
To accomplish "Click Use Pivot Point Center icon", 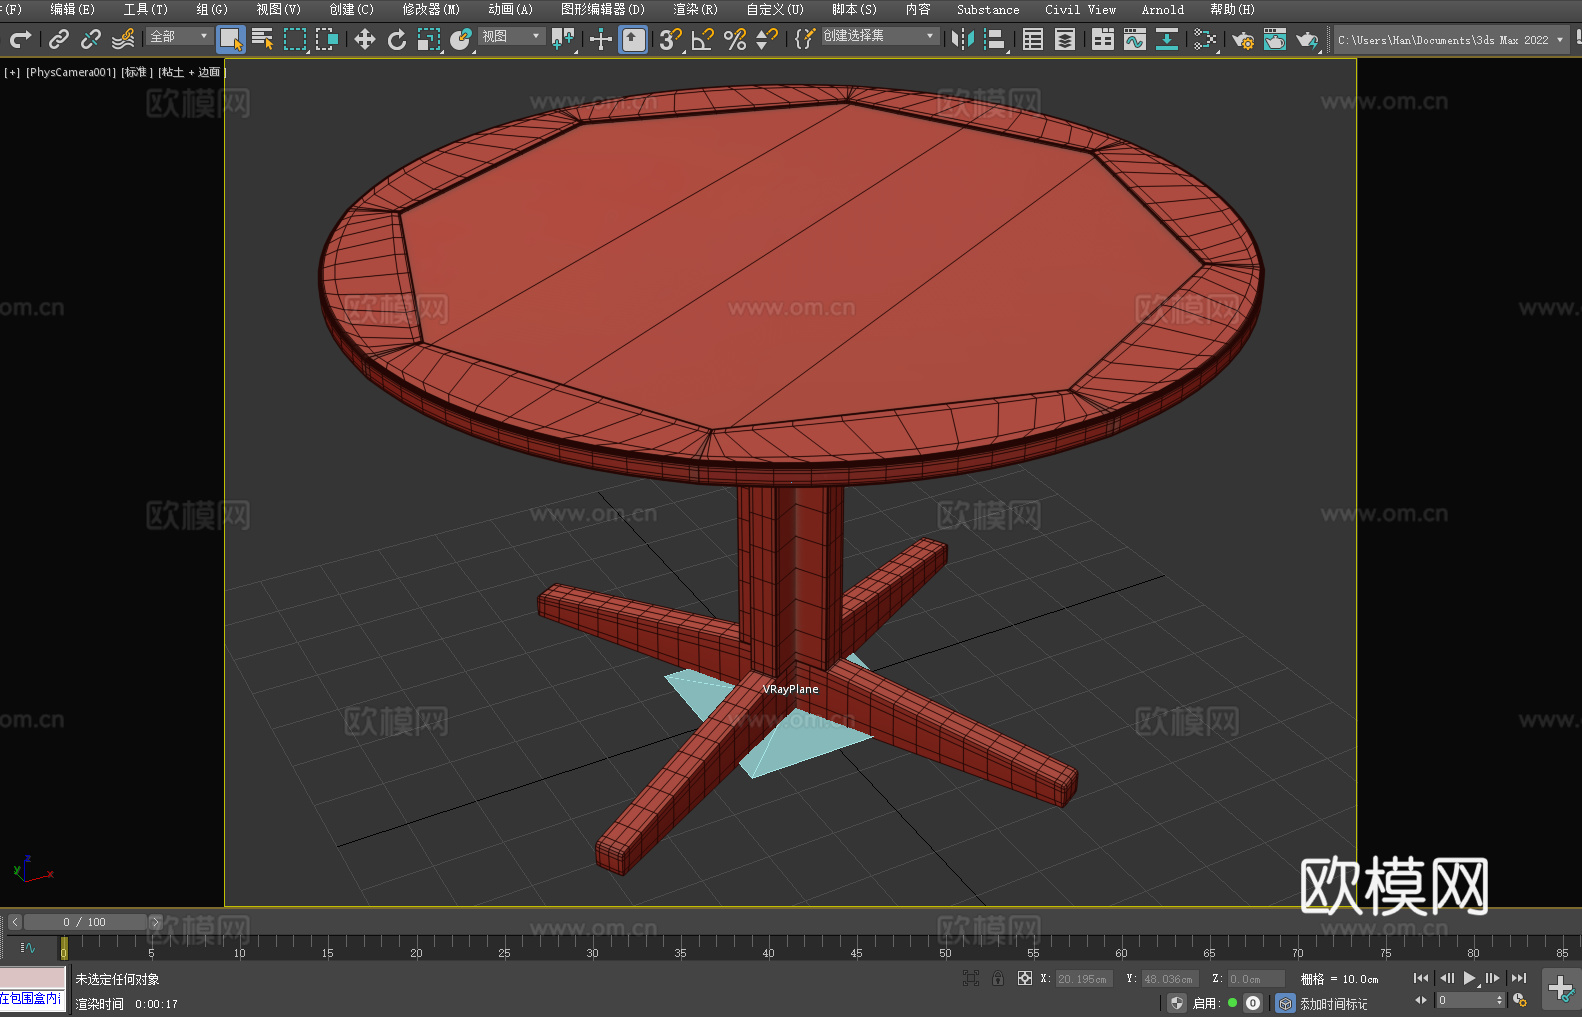I will (564, 40).
